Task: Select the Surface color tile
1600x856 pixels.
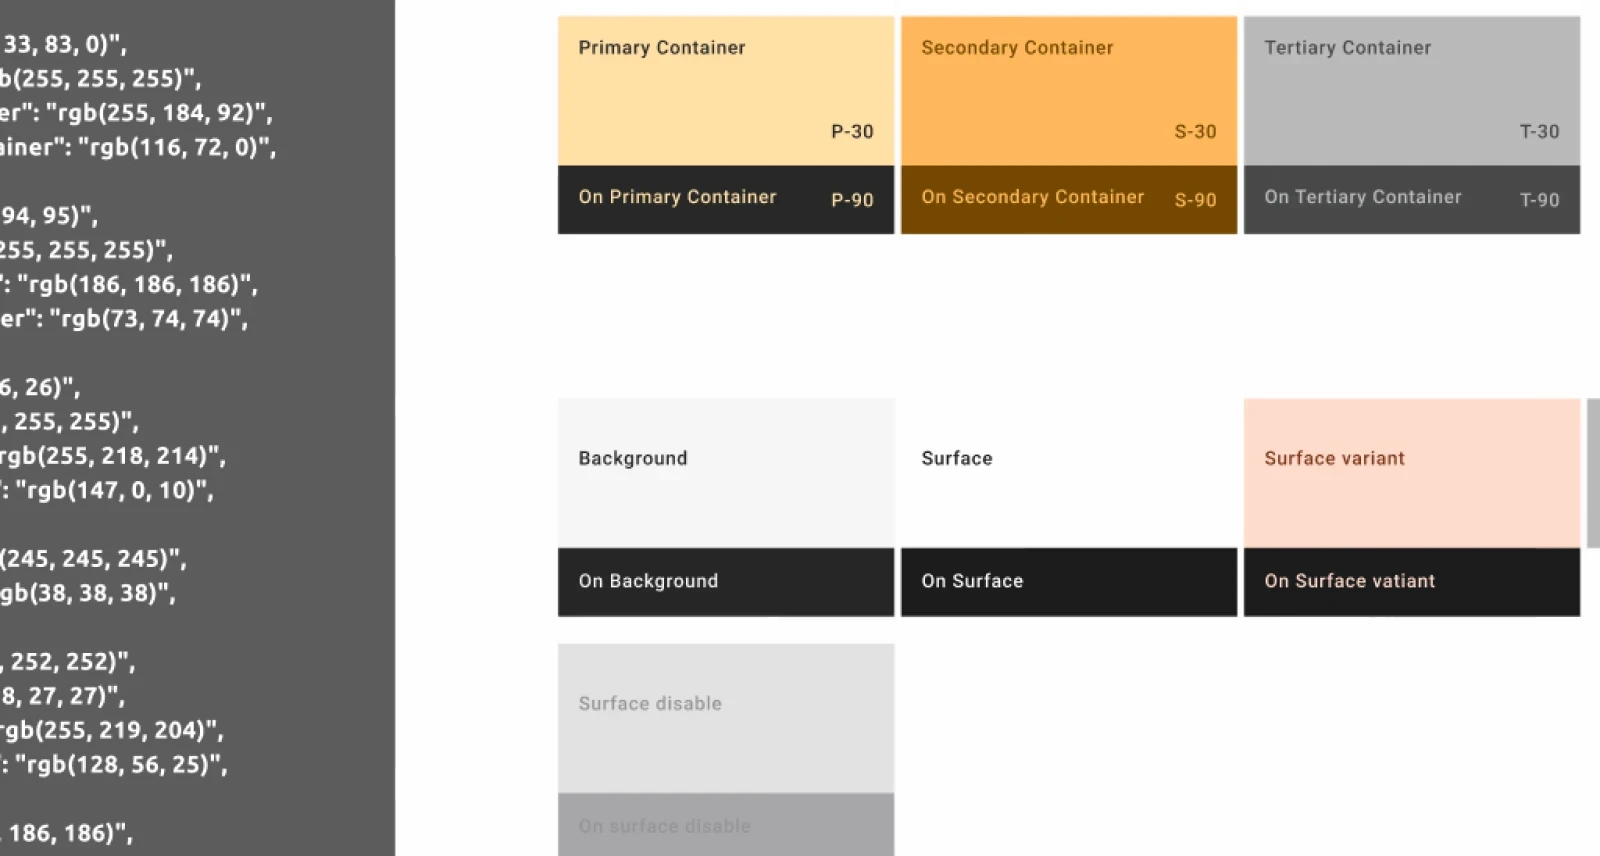Action: click(1068, 470)
